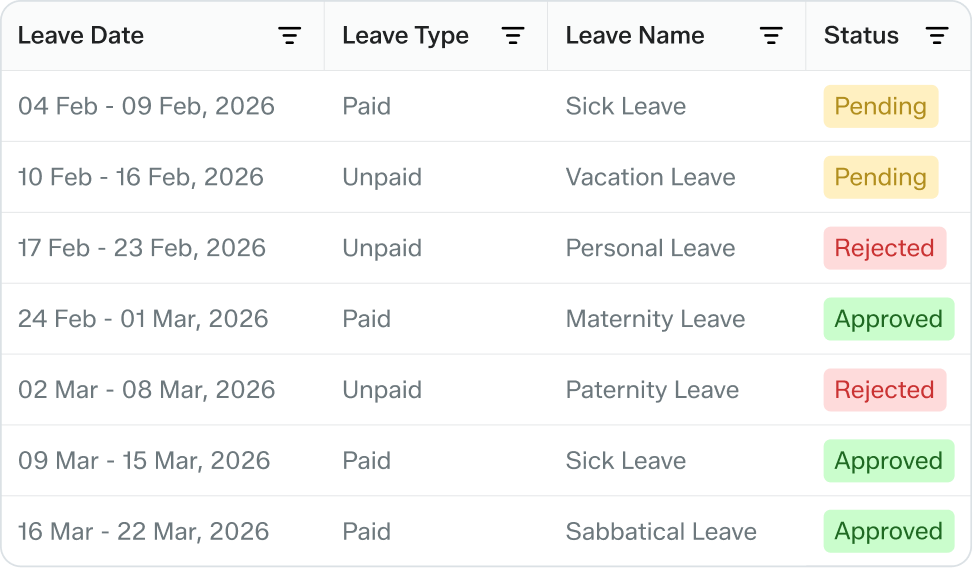973x568 pixels.
Task: Open the Status column filter icon
Action: pos(937,36)
